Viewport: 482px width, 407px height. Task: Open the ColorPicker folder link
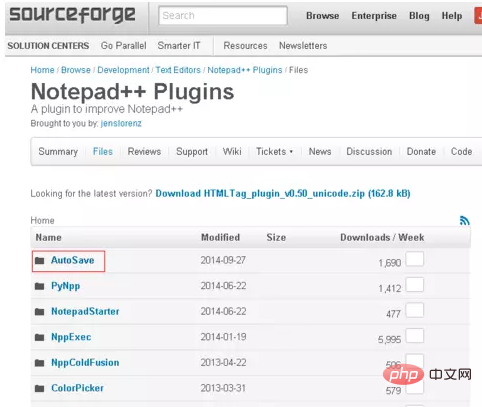(x=77, y=388)
